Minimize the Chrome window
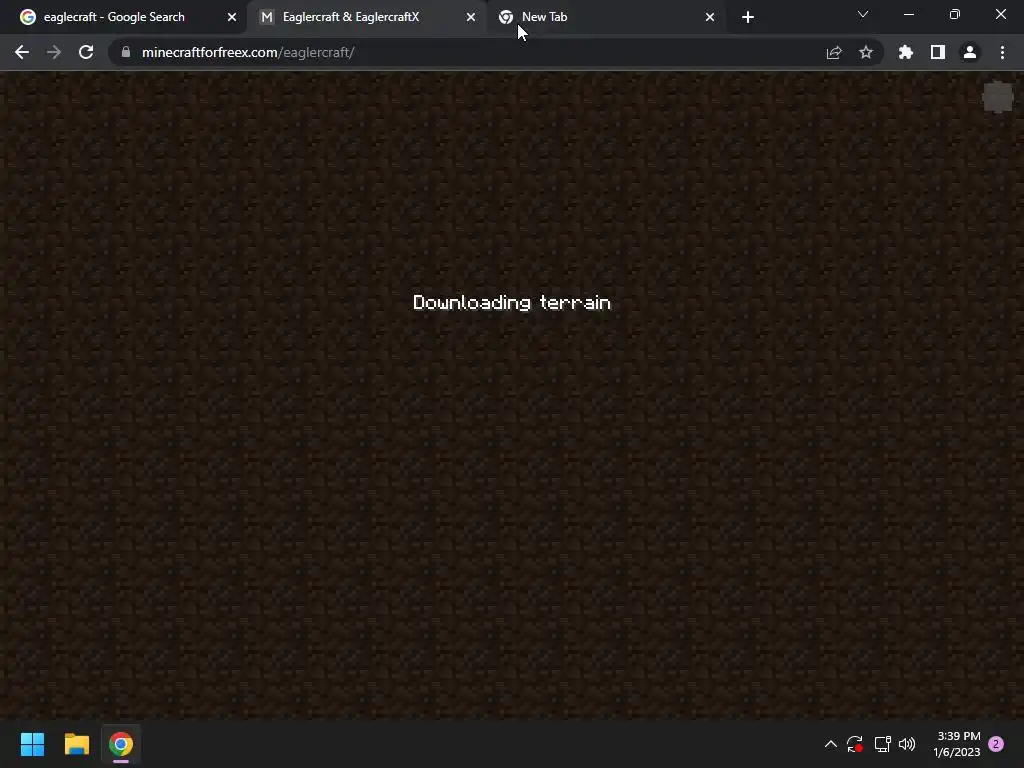 tap(908, 14)
